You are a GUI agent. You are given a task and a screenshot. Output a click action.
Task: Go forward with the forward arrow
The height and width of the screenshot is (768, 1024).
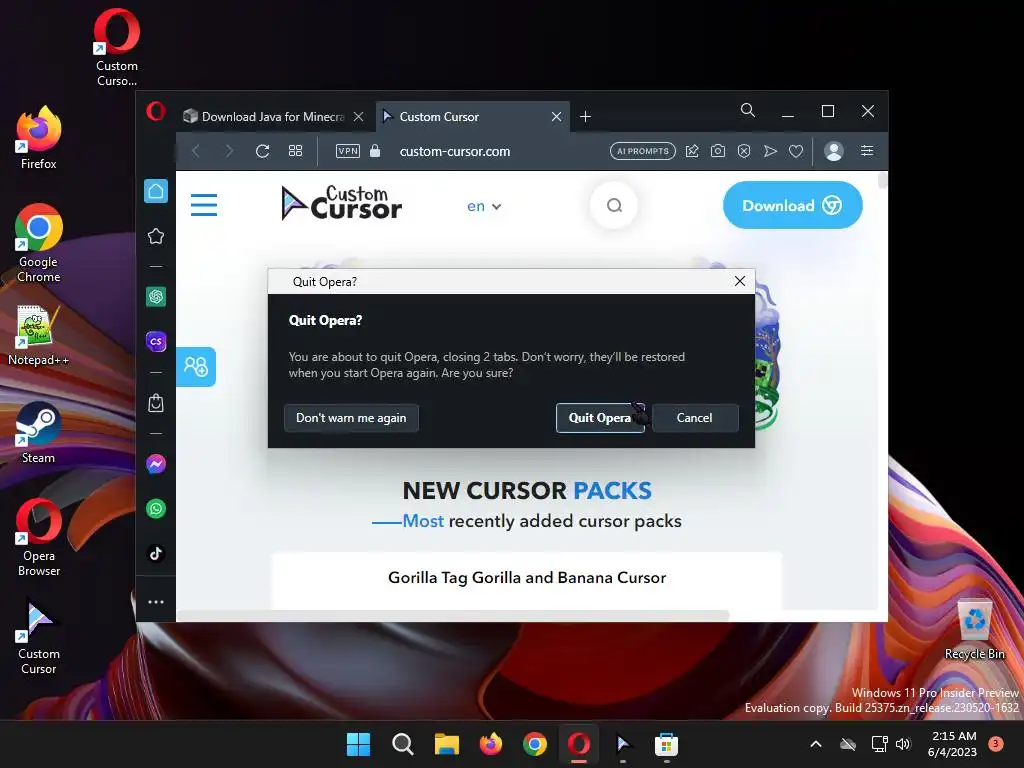pos(229,152)
